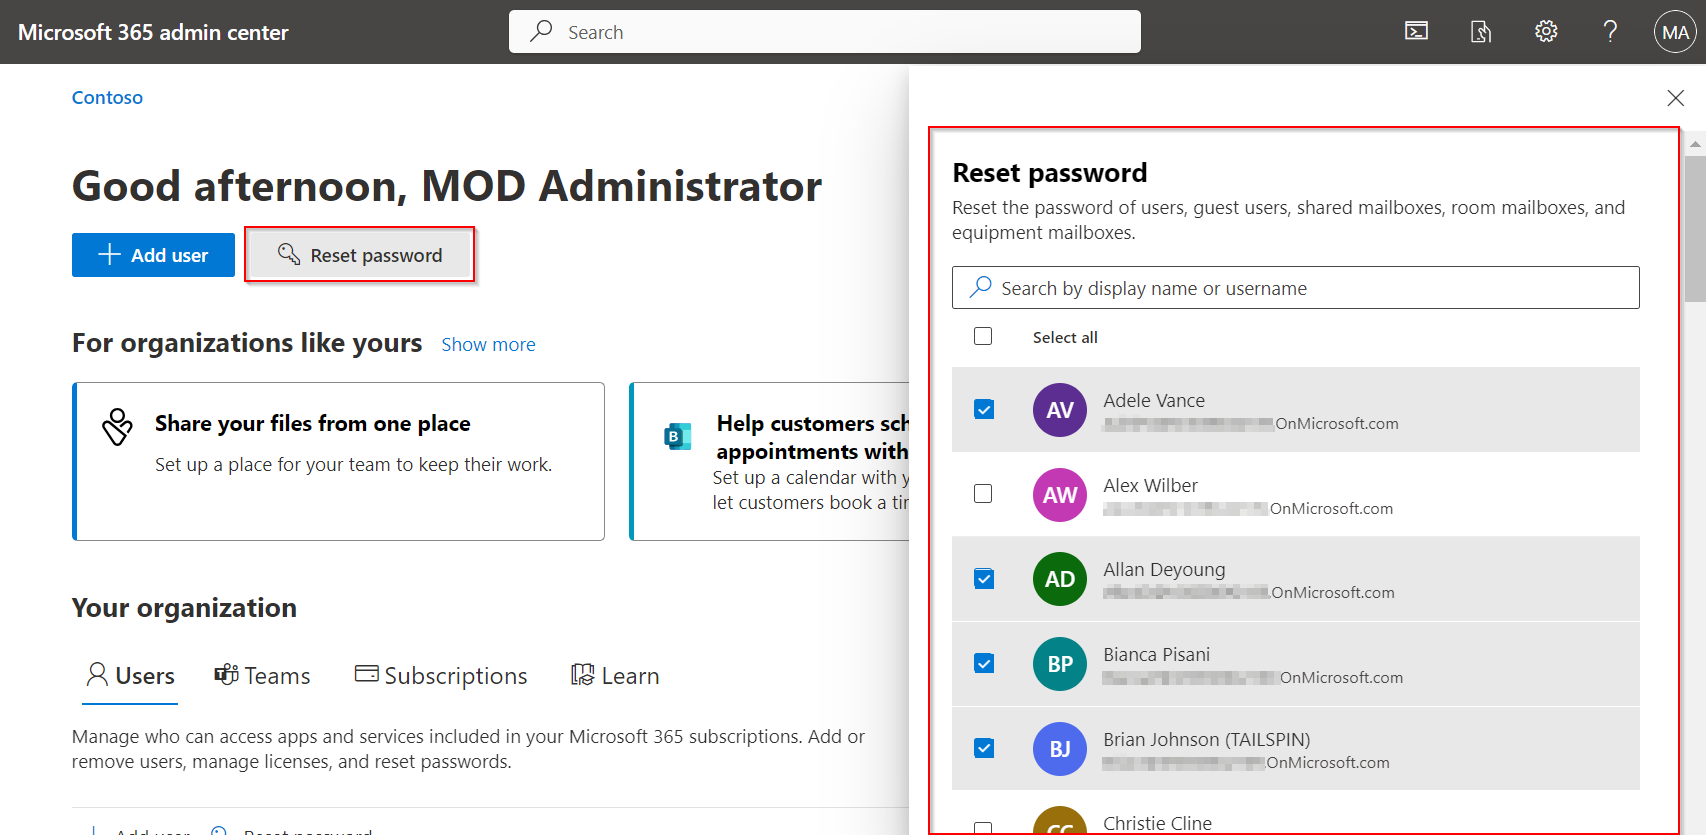Image resolution: width=1706 pixels, height=835 pixels.
Task: Close the Reset password panel
Action: pos(1676,98)
